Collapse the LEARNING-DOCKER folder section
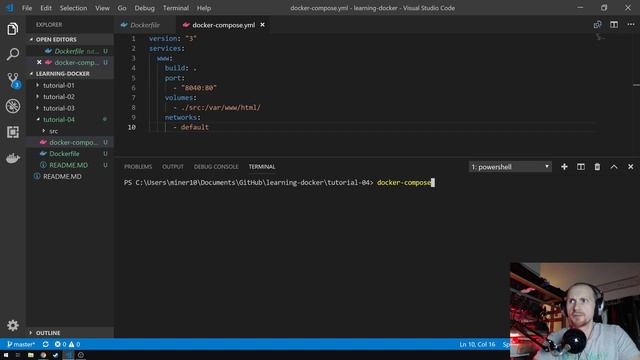Viewport: 640px width, 360px height. [x=70, y=73]
